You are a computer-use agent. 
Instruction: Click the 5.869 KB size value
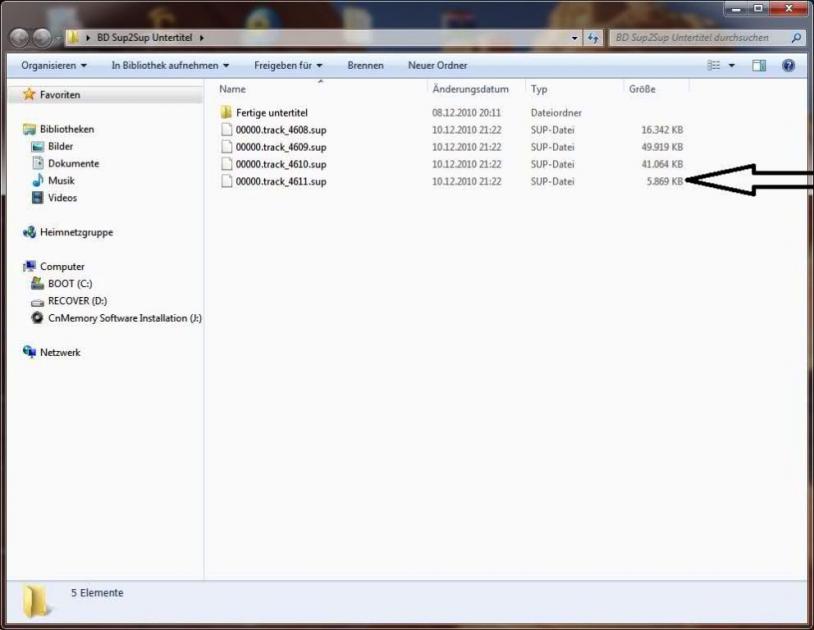click(664, 181)
